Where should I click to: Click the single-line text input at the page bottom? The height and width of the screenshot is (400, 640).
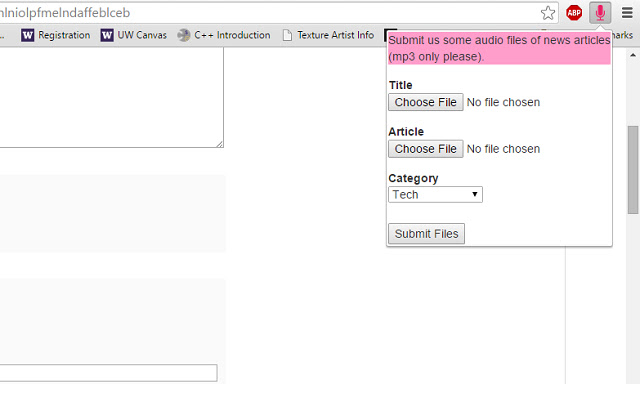coord(108,373)
